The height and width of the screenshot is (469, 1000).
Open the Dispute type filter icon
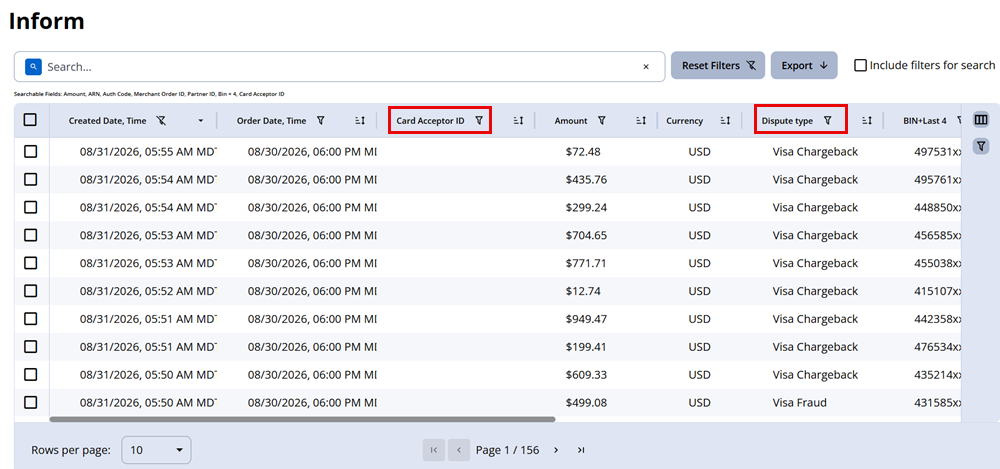point(828,121)
